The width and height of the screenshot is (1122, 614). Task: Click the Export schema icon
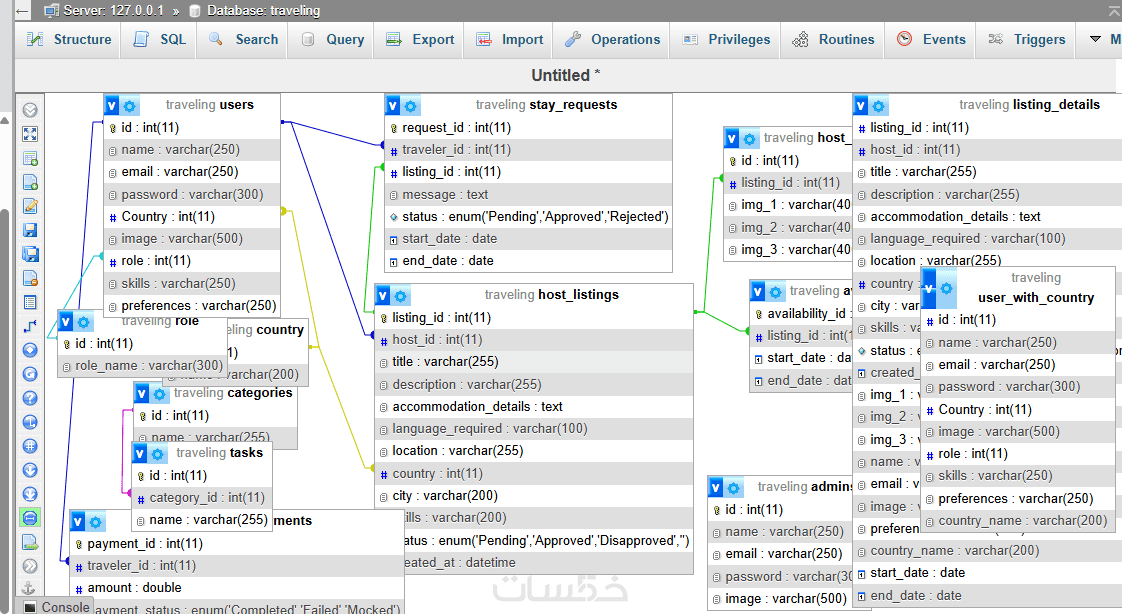pyautogui.click(x=30, y=542)
